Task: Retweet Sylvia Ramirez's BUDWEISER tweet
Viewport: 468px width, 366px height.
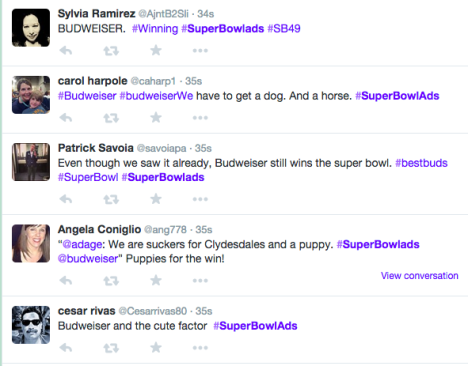Action: click(111, 51)
